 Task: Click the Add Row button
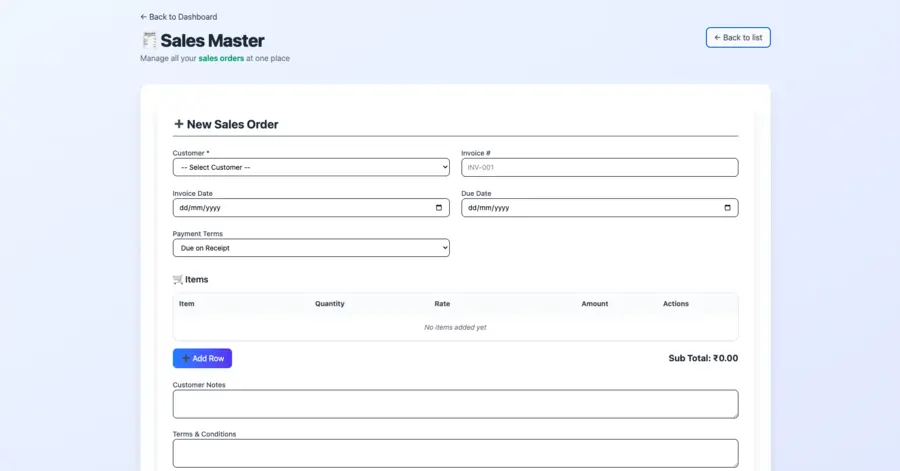(x=202, y=358)
